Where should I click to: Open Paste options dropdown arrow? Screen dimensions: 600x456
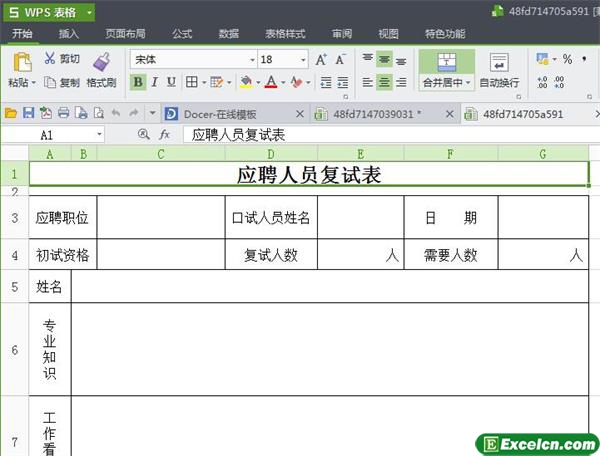[34, 83]
